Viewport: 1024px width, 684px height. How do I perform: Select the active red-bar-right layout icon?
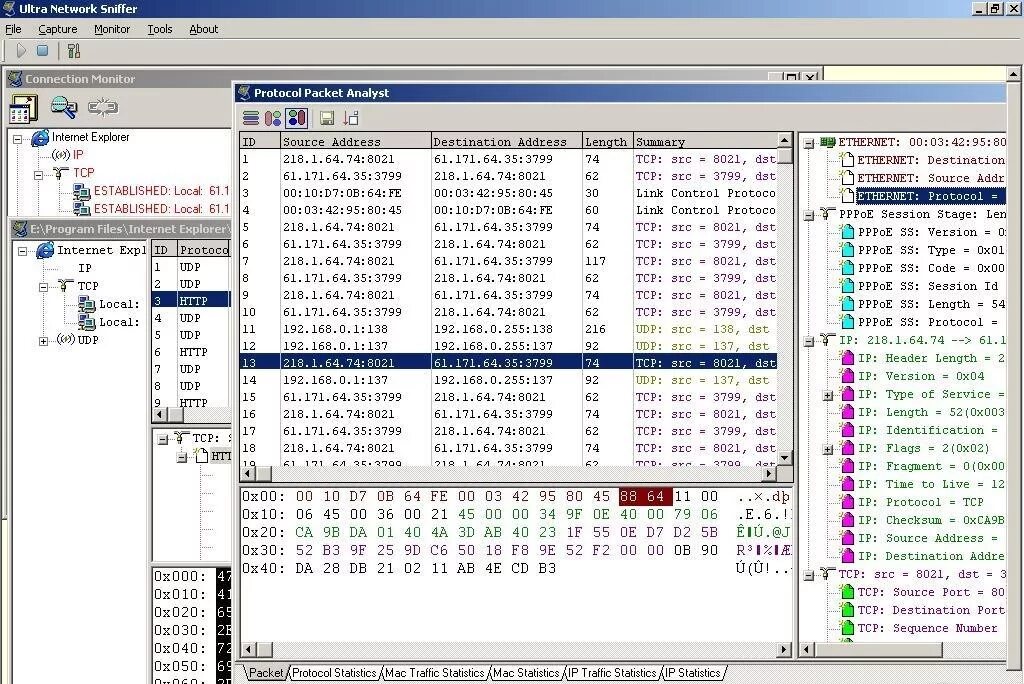[x=296, y=118]
